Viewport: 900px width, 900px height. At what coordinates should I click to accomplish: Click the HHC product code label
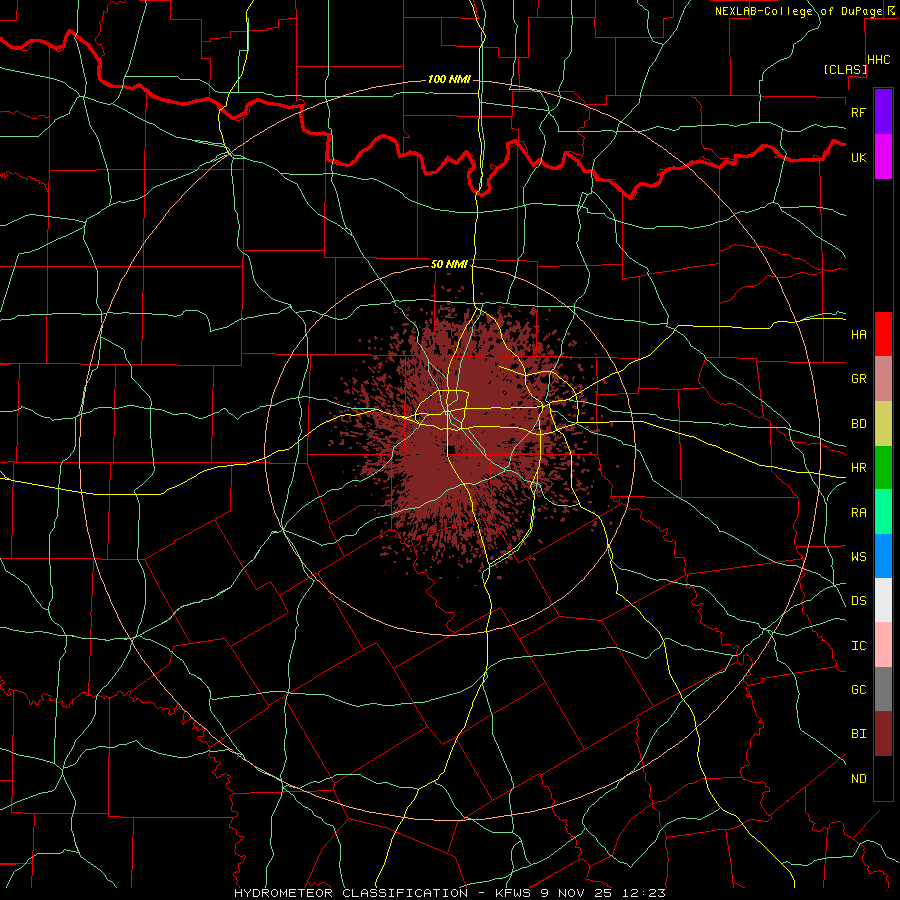pos(879,60)
